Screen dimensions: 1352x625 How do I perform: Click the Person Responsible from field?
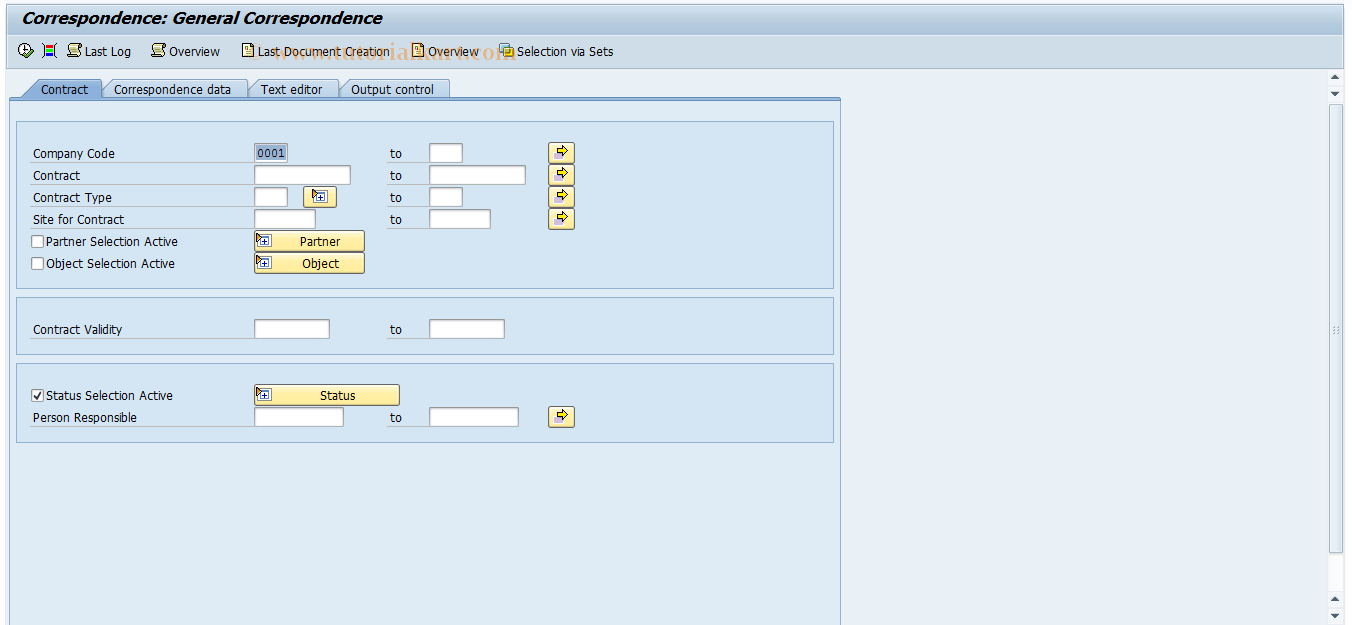(299, 417)
